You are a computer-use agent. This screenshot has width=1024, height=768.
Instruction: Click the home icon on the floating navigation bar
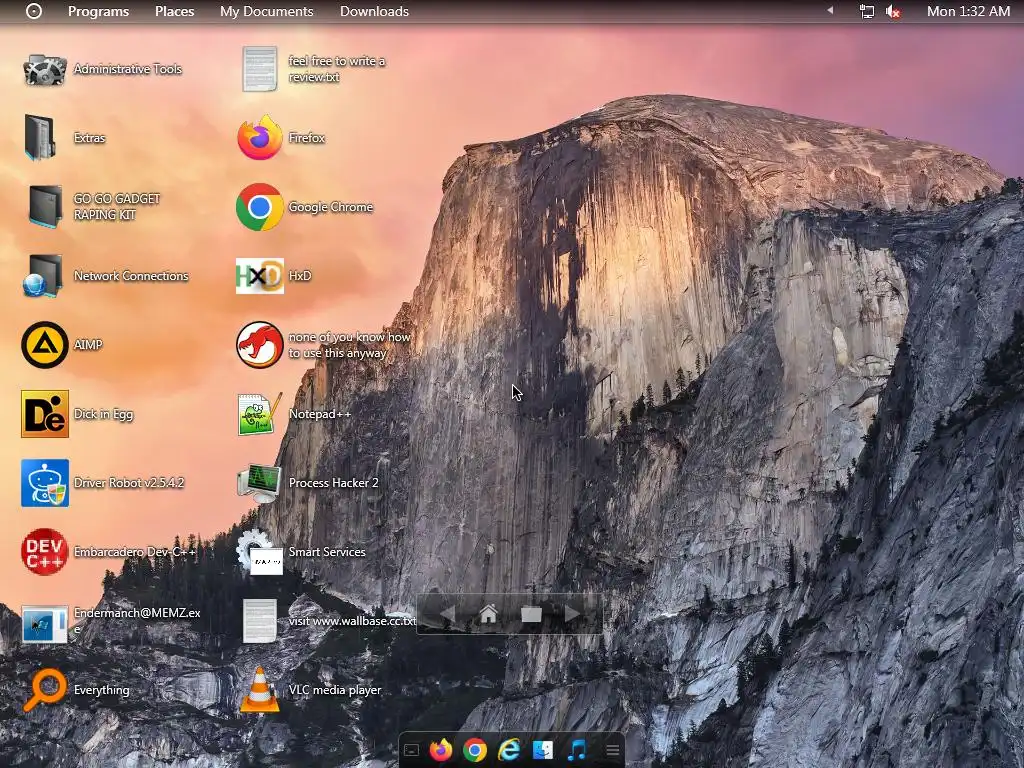click(x=488, y=614)
